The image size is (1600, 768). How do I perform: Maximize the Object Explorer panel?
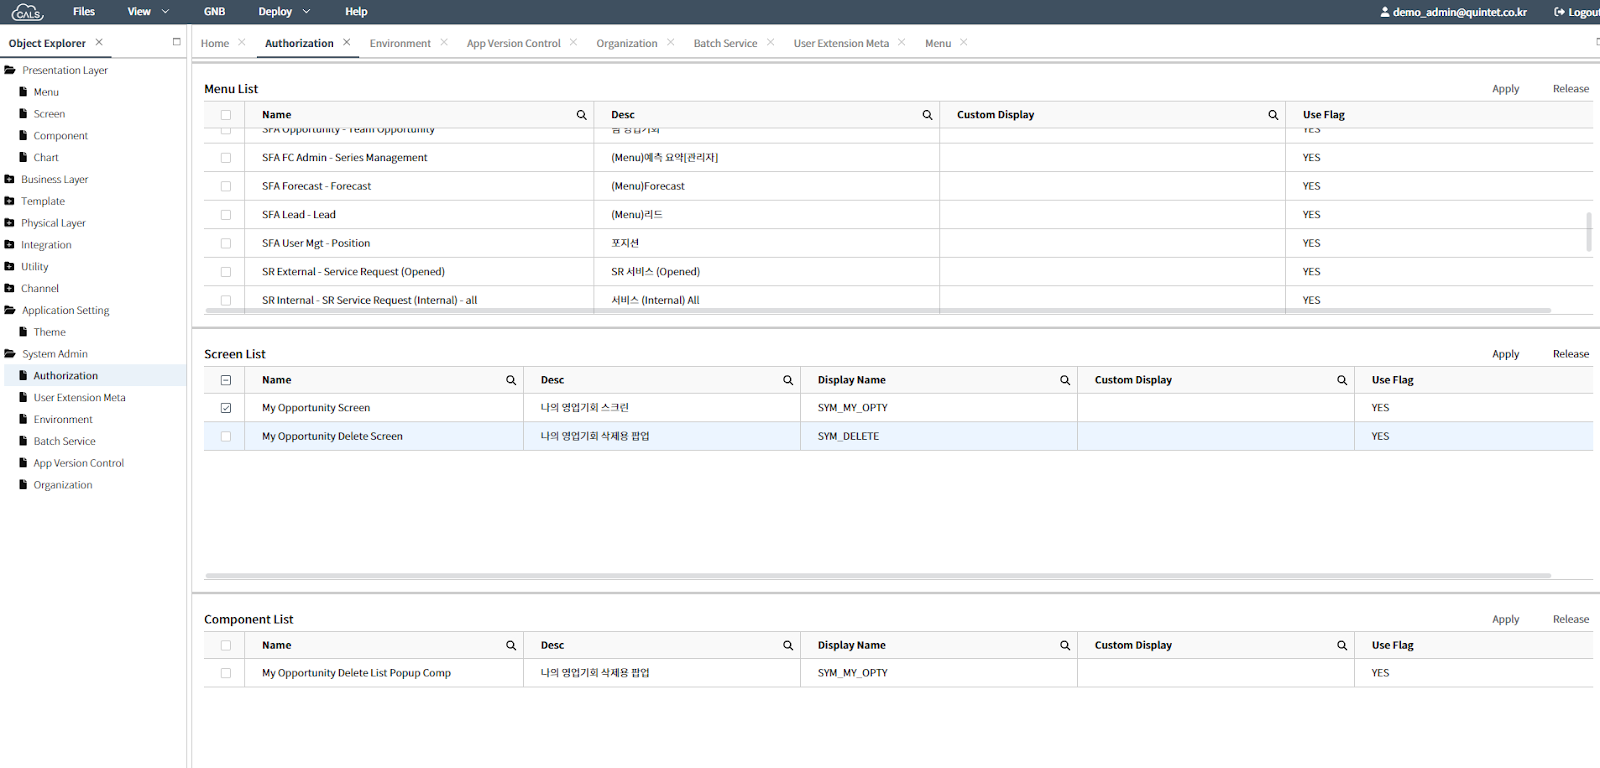pos(177,42)
